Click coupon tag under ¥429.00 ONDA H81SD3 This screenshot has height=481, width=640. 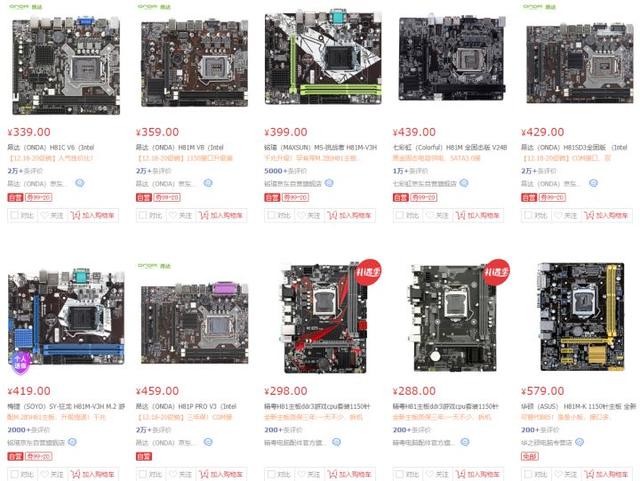click(552, 198)
